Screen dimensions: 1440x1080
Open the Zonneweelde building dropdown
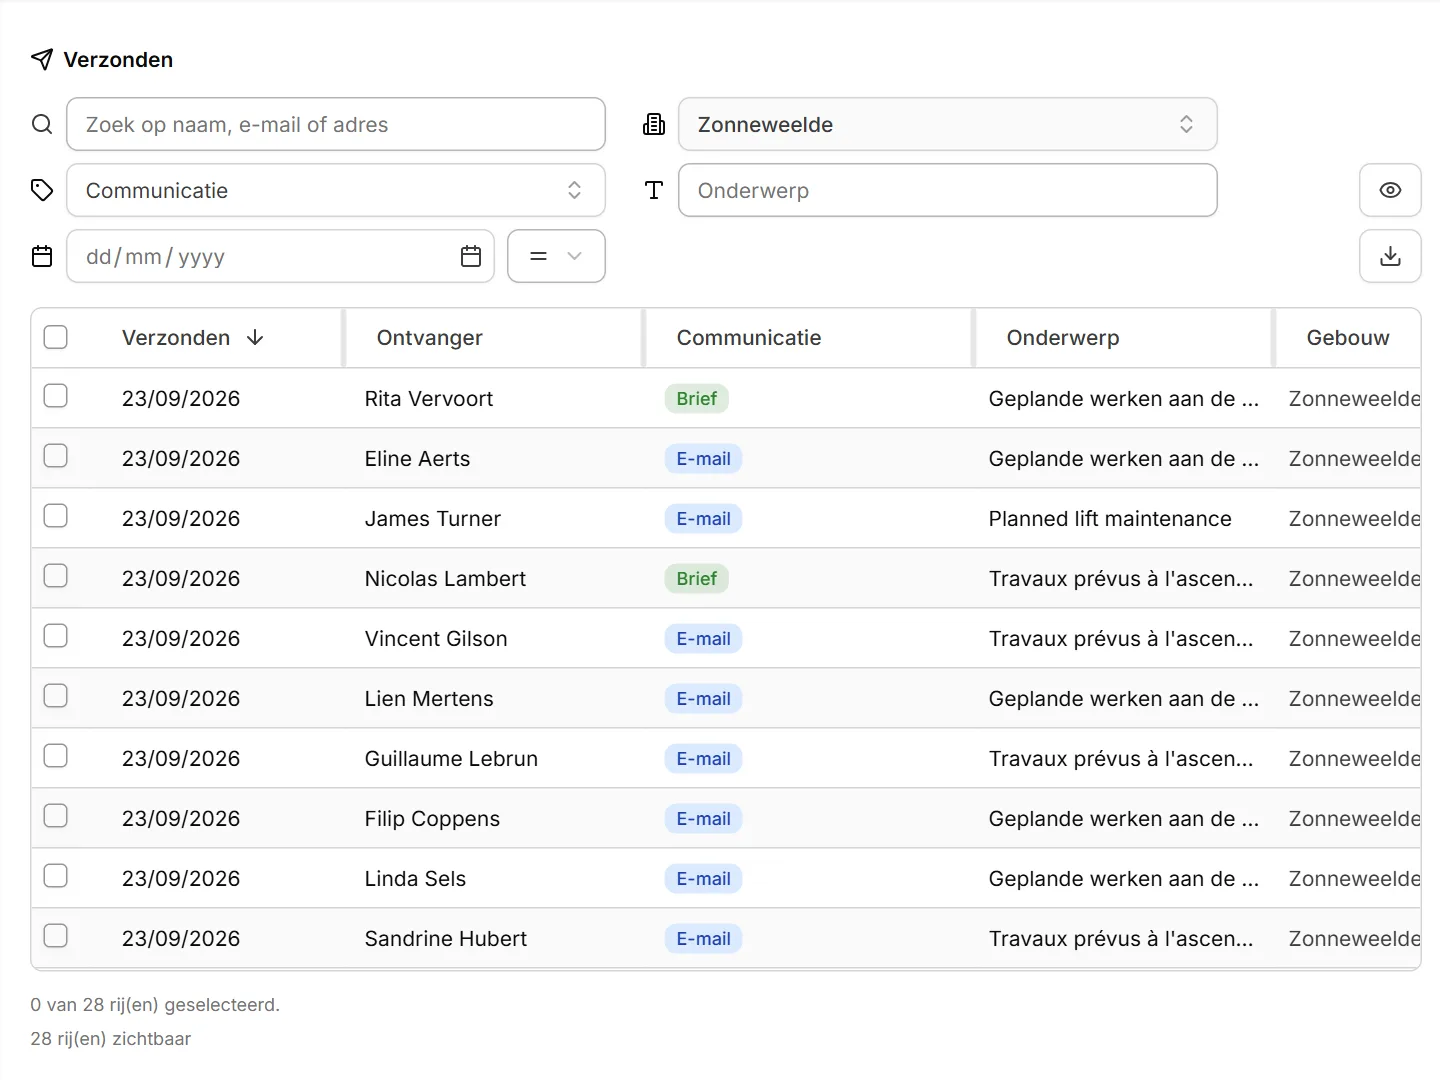pyautogui.click(x=947, y=124)
